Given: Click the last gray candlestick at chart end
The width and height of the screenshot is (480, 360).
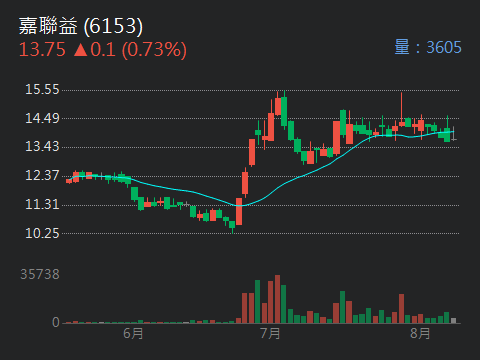Looking at the screenshot, I should click(x=453, y=133).
